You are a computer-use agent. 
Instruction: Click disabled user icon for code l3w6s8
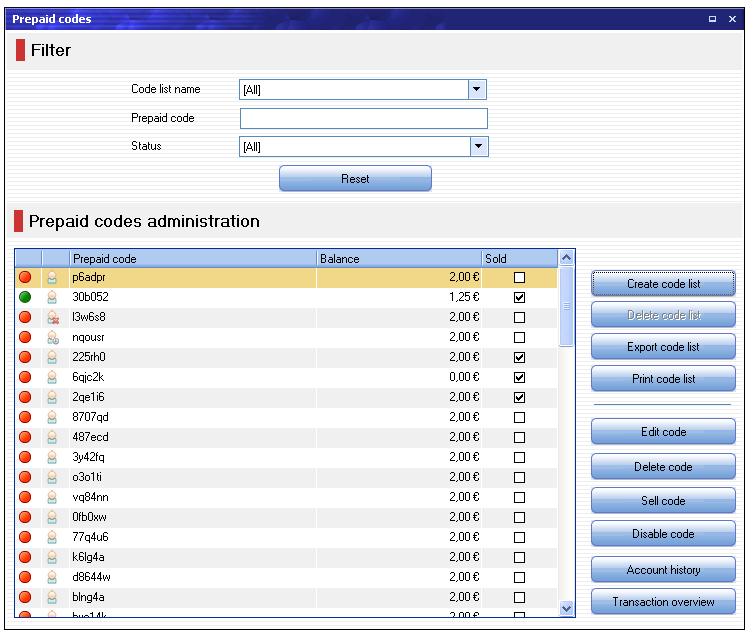click(53, 318)
